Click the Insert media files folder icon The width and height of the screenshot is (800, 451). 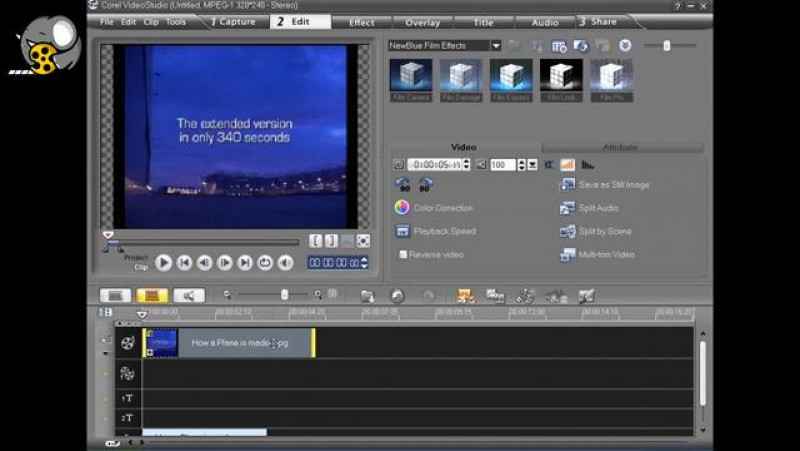367,295
